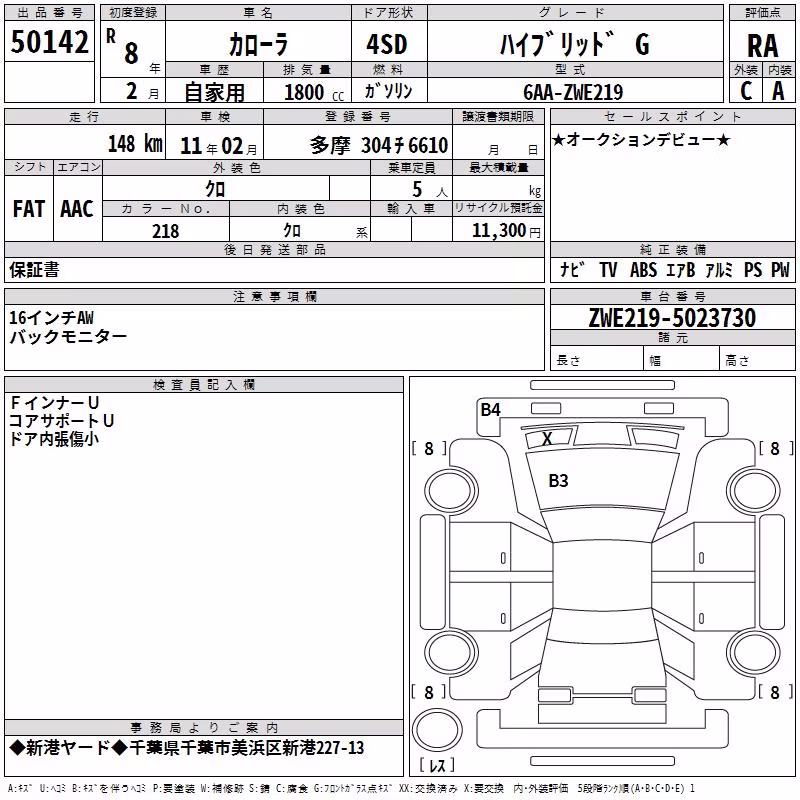The height and width of the screenshot is (800, 800).
Task: Select chassis number ZWE219-5023730
Action: tap(672, 317)
